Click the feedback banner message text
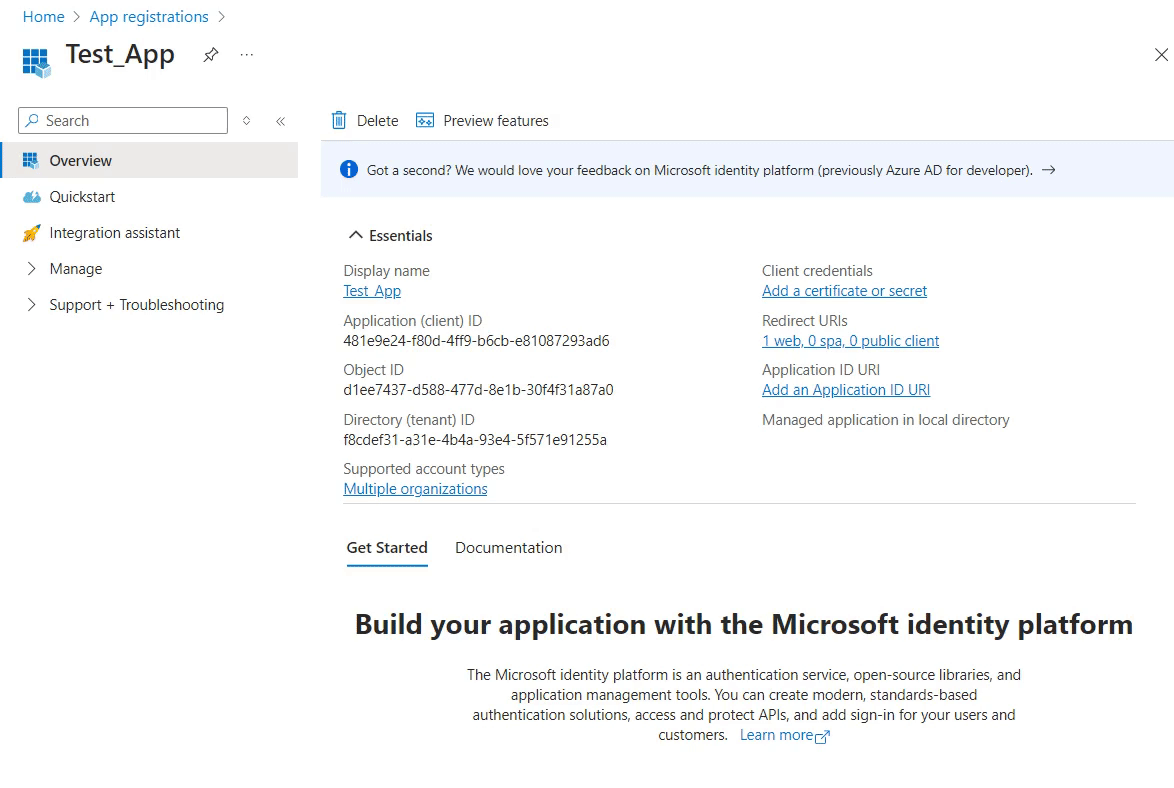The width and height of the screenshot is (1174, 788). [699, 170]
